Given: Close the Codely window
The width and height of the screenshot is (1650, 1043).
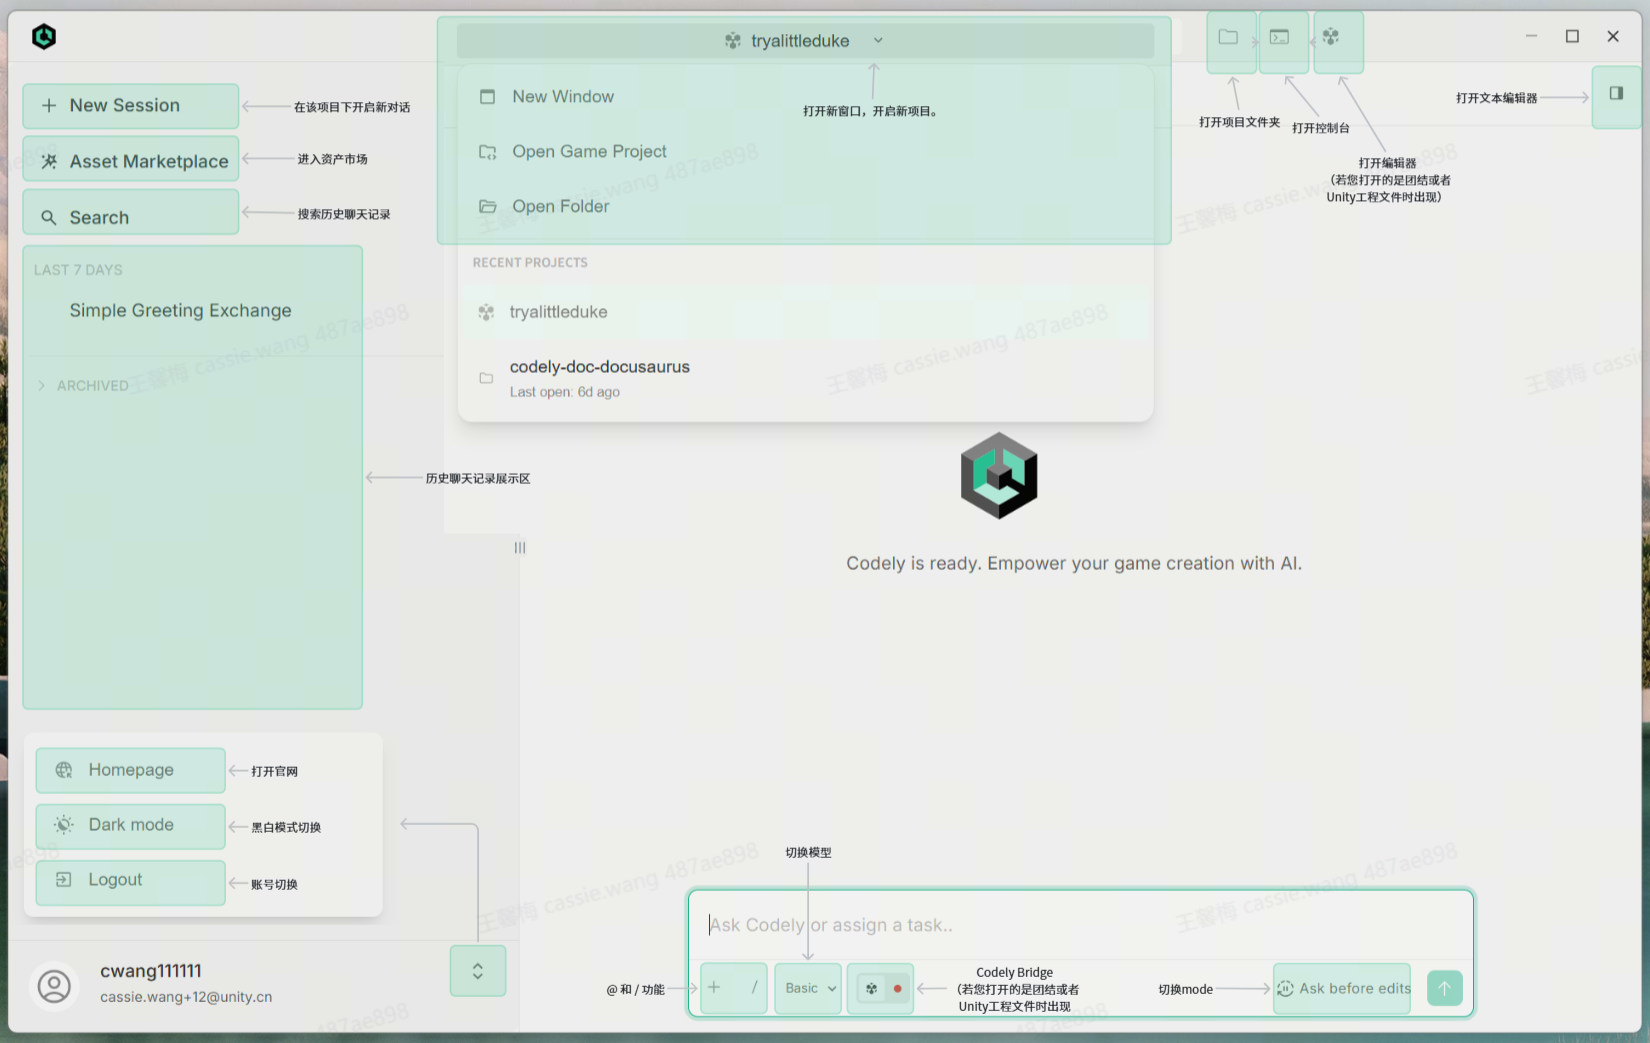Looking at the screenshot, I should [x=1613, y=36].
